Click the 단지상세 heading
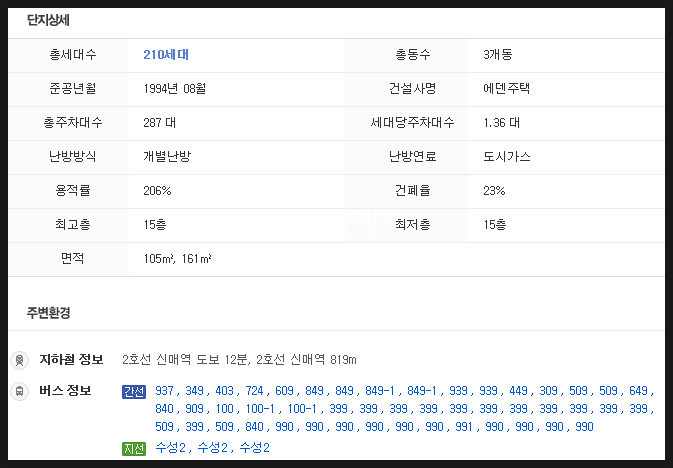This screenshot has width=673, height=468. click(48, 20)
